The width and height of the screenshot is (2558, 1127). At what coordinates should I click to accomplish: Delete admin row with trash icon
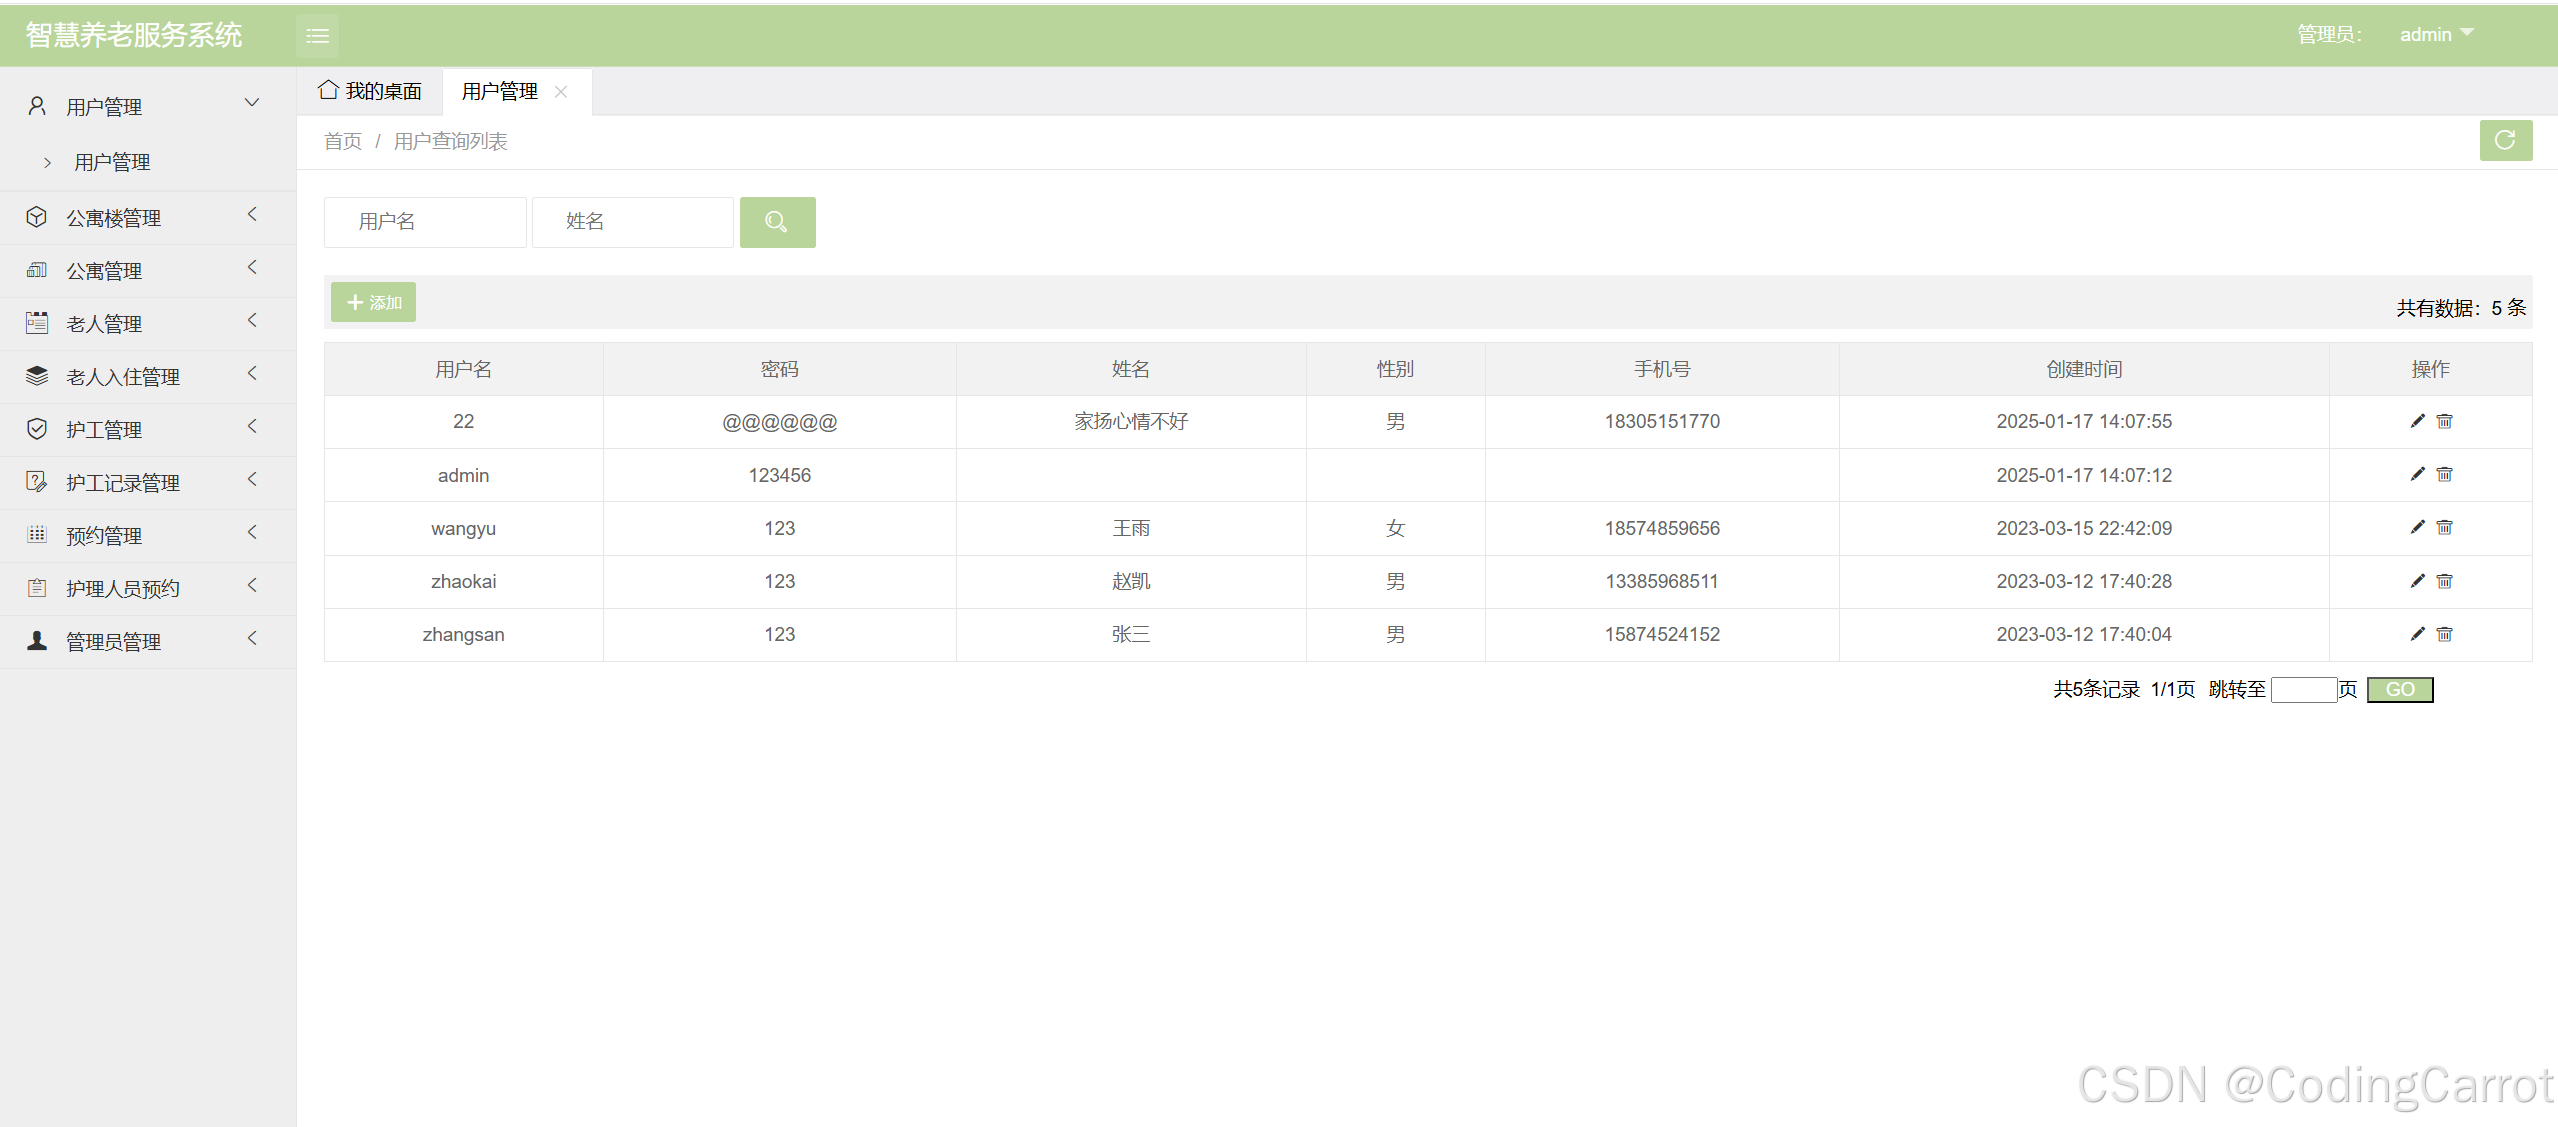pos(2444,474)
